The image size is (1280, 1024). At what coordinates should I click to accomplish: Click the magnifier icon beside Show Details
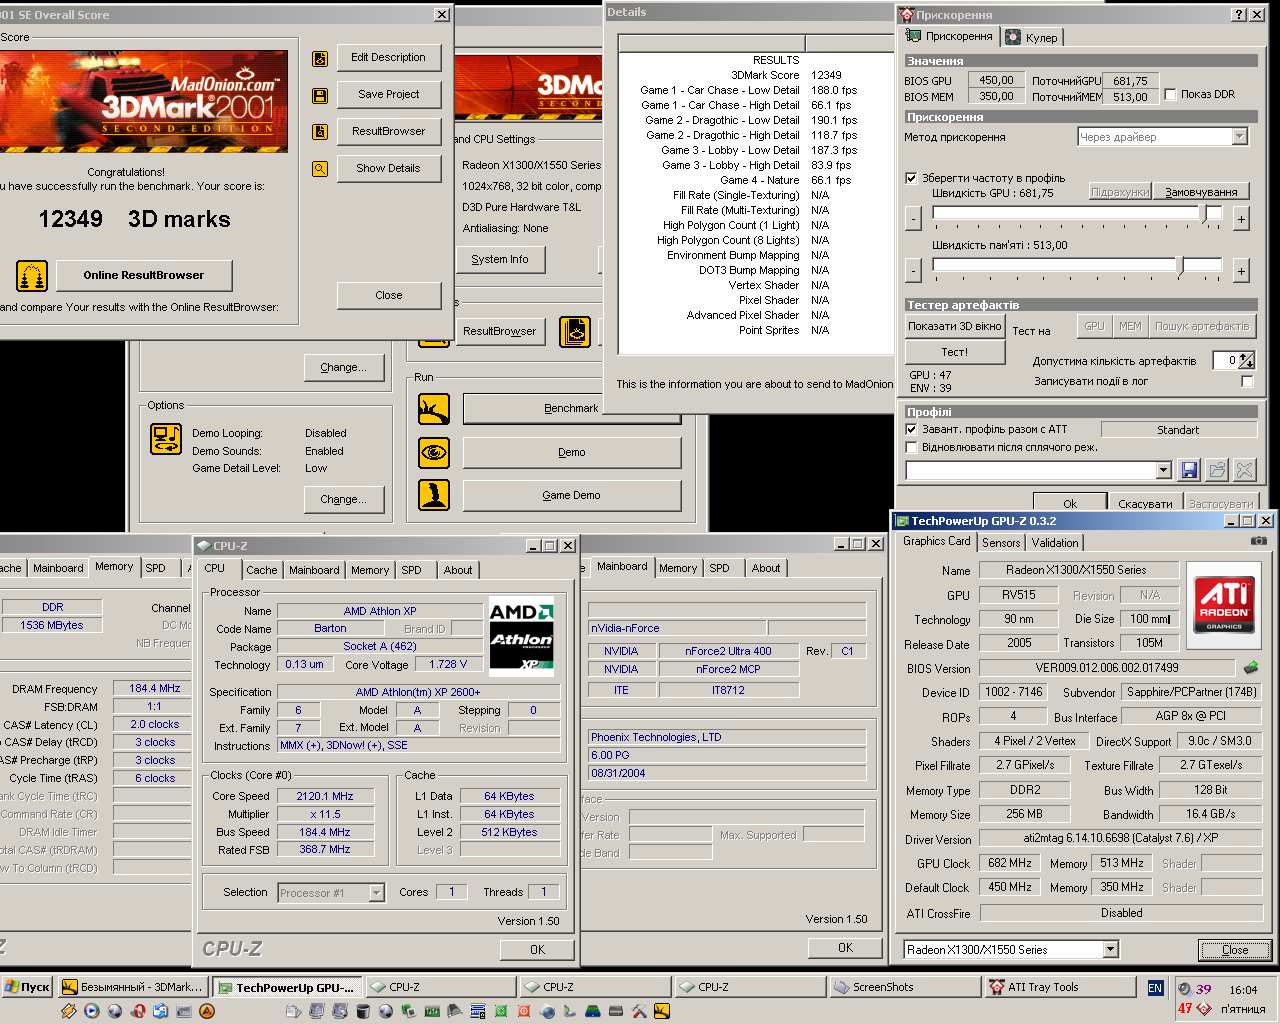[x=320, y=169]
